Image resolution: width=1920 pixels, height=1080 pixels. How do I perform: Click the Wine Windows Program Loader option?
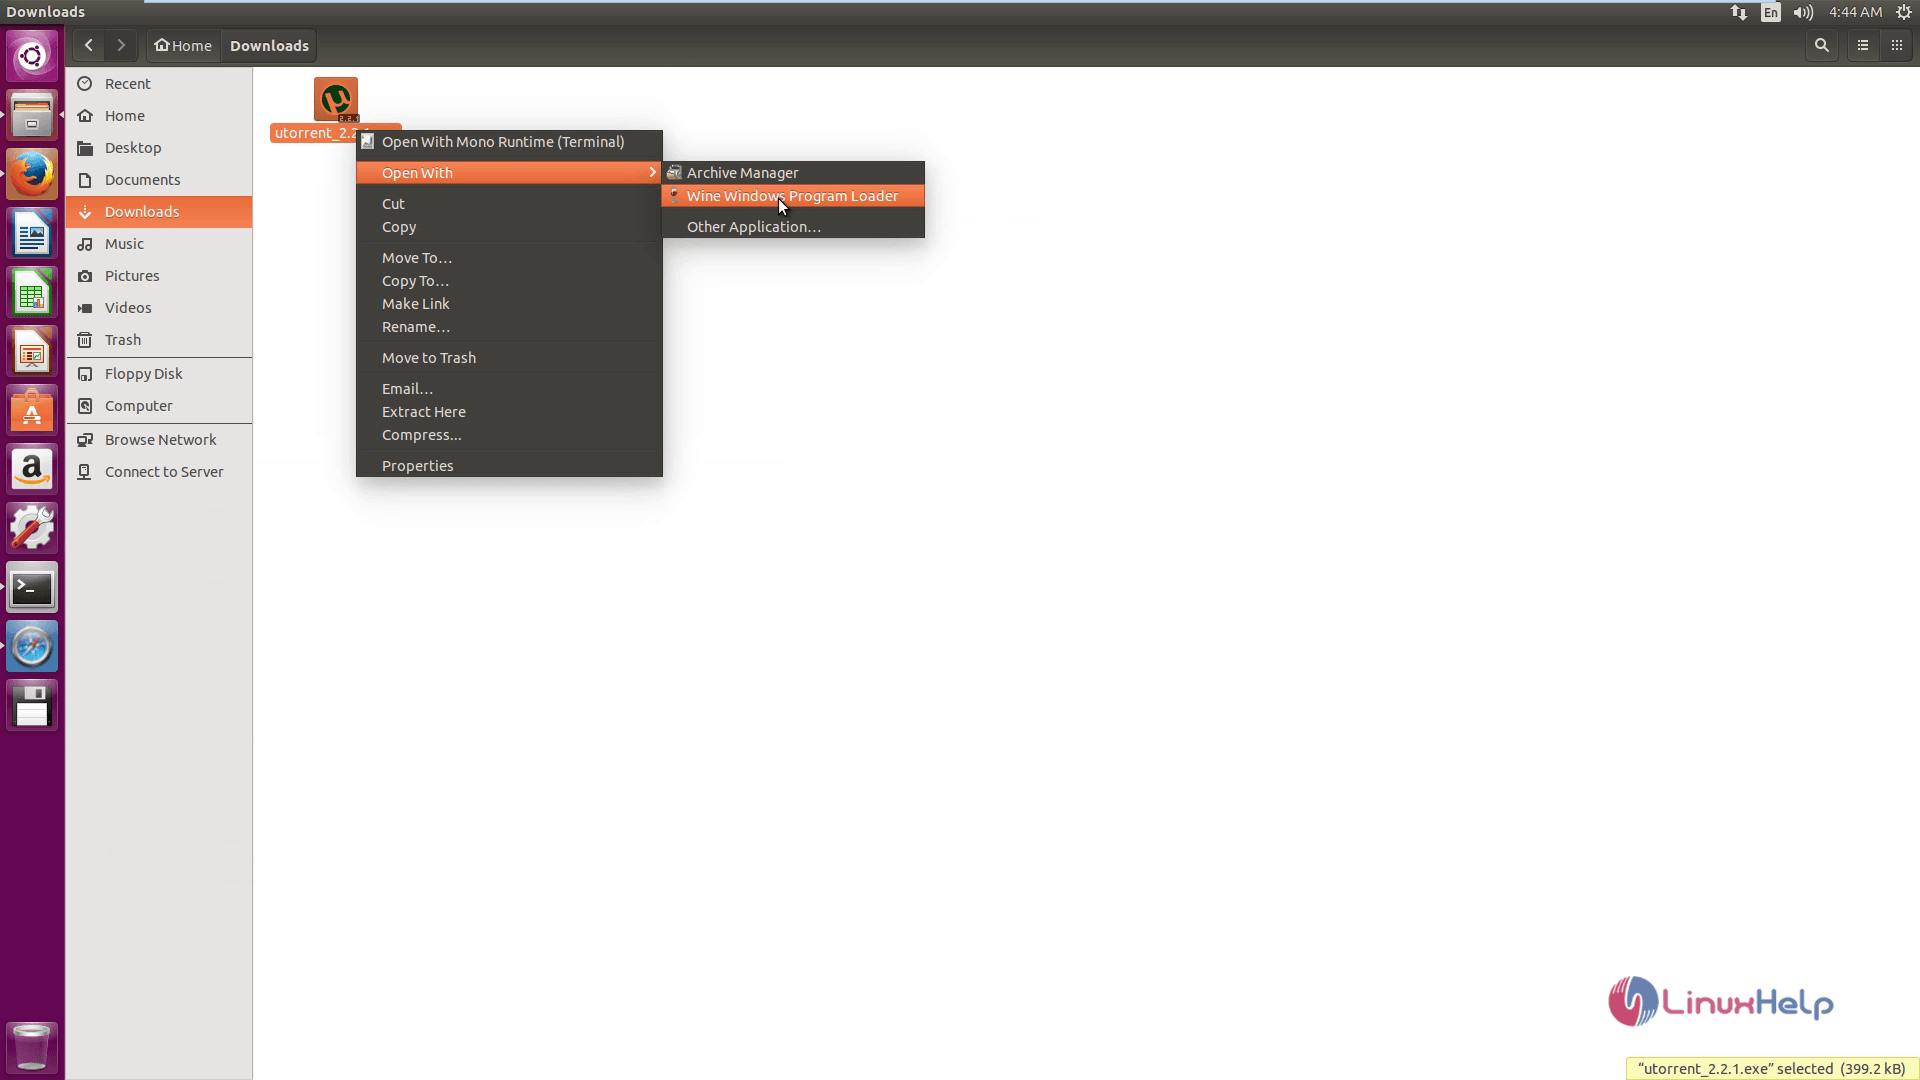pos(791,195)
